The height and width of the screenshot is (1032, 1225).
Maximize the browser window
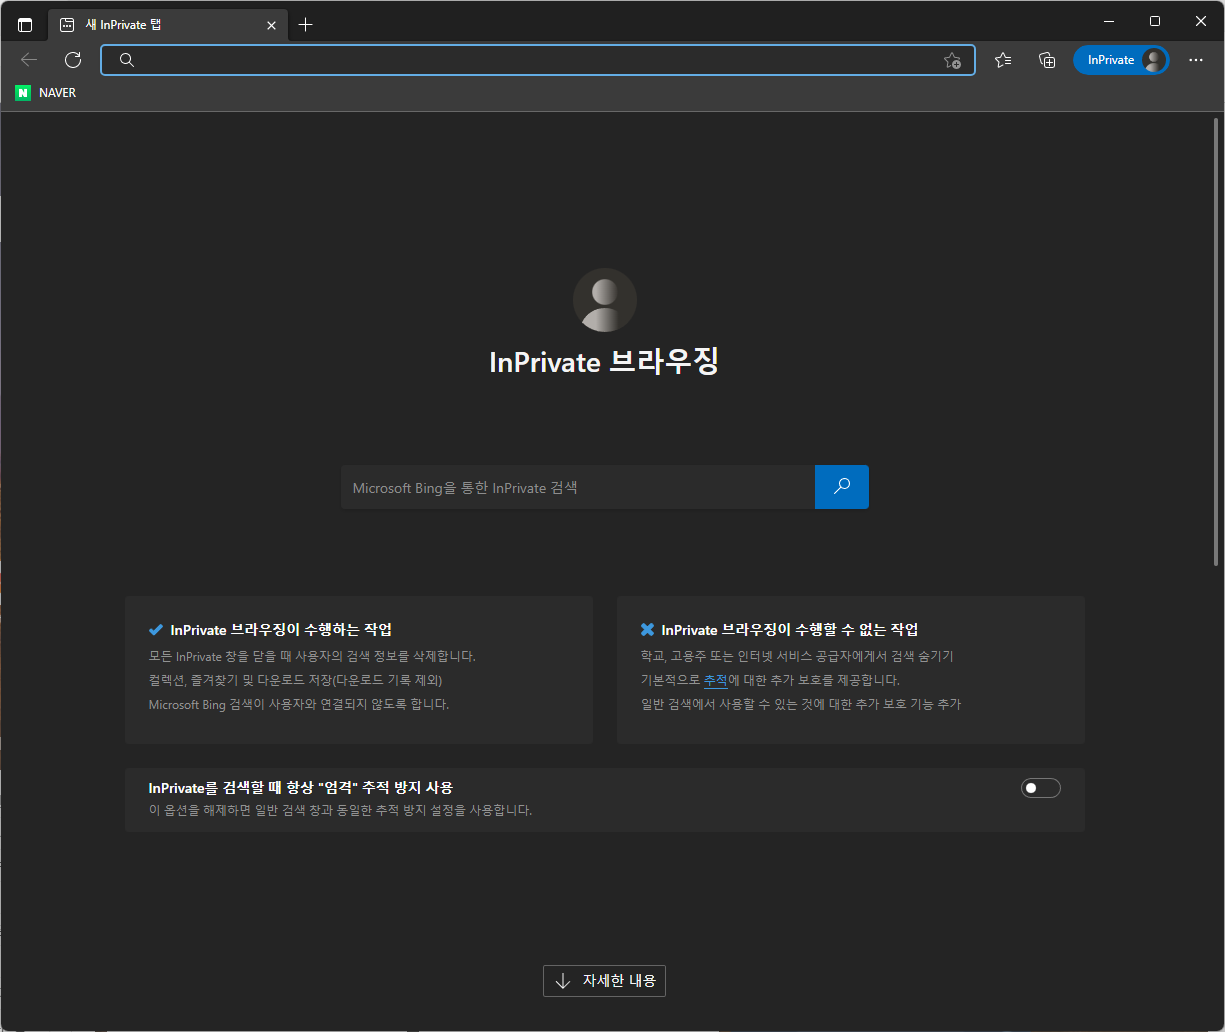point(1155,21)
